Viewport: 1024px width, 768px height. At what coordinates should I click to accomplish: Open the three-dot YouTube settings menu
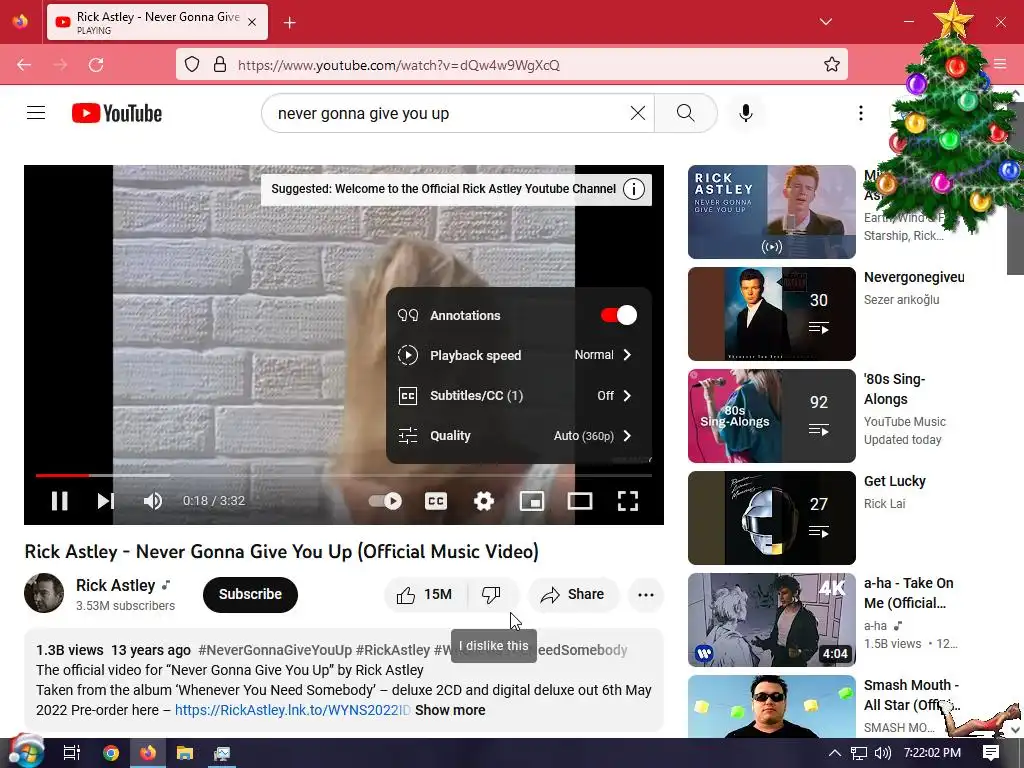pos(861,113)
